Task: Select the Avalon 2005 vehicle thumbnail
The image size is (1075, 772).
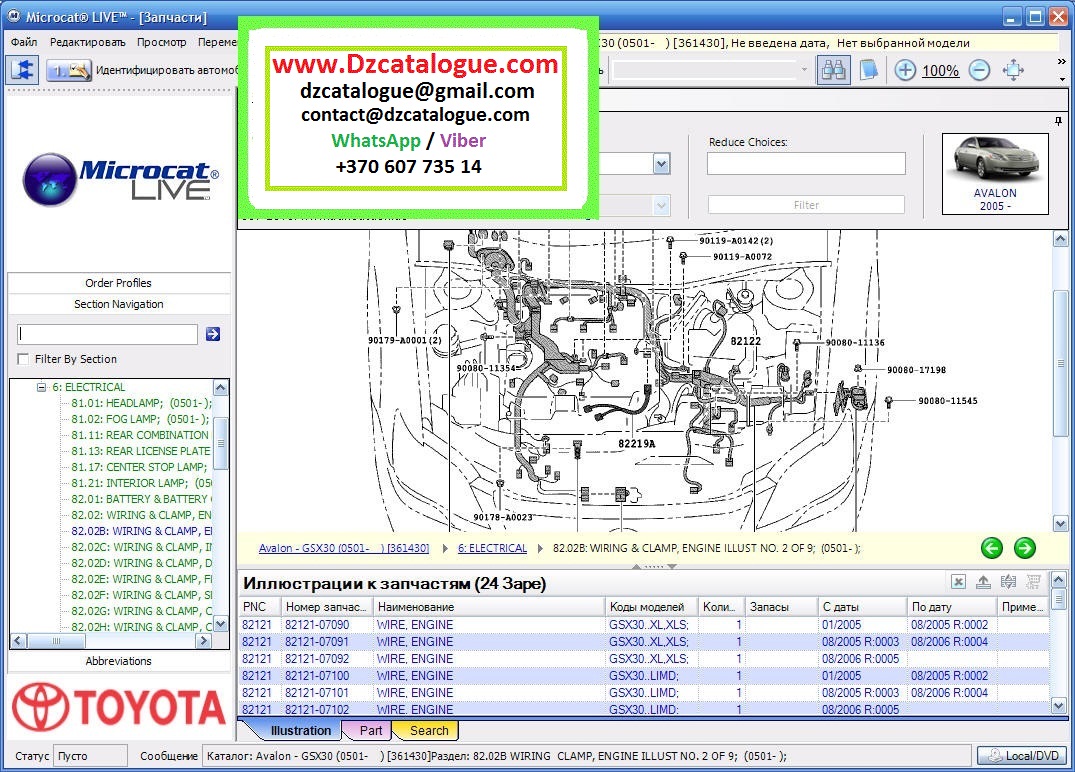Action: pos(995,173)
